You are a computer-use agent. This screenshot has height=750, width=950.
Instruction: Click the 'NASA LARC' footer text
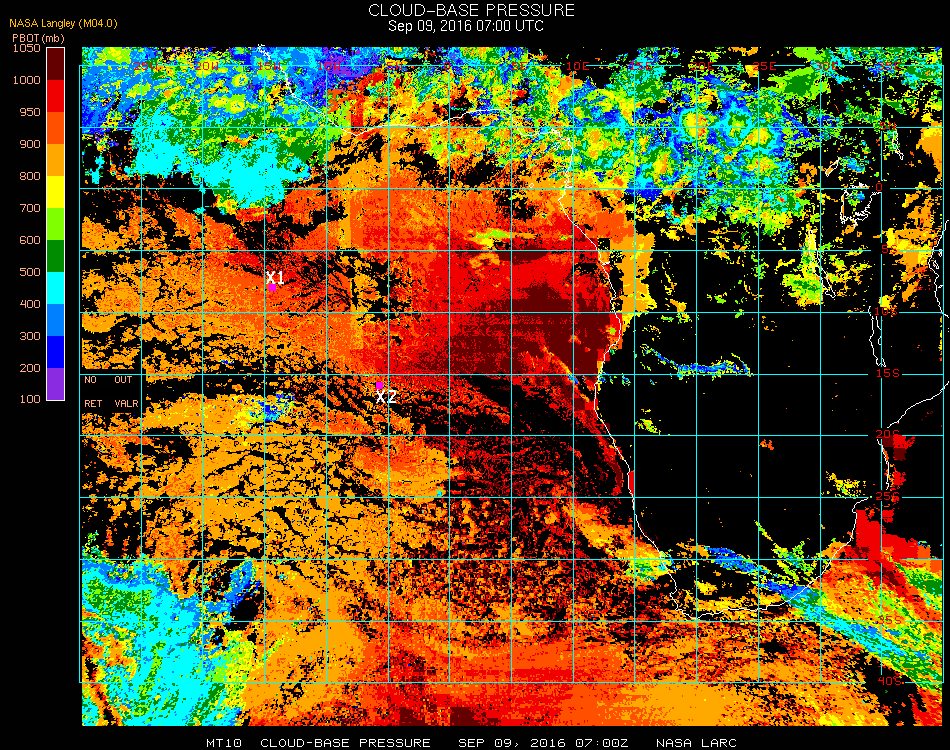tap(696, 743)
